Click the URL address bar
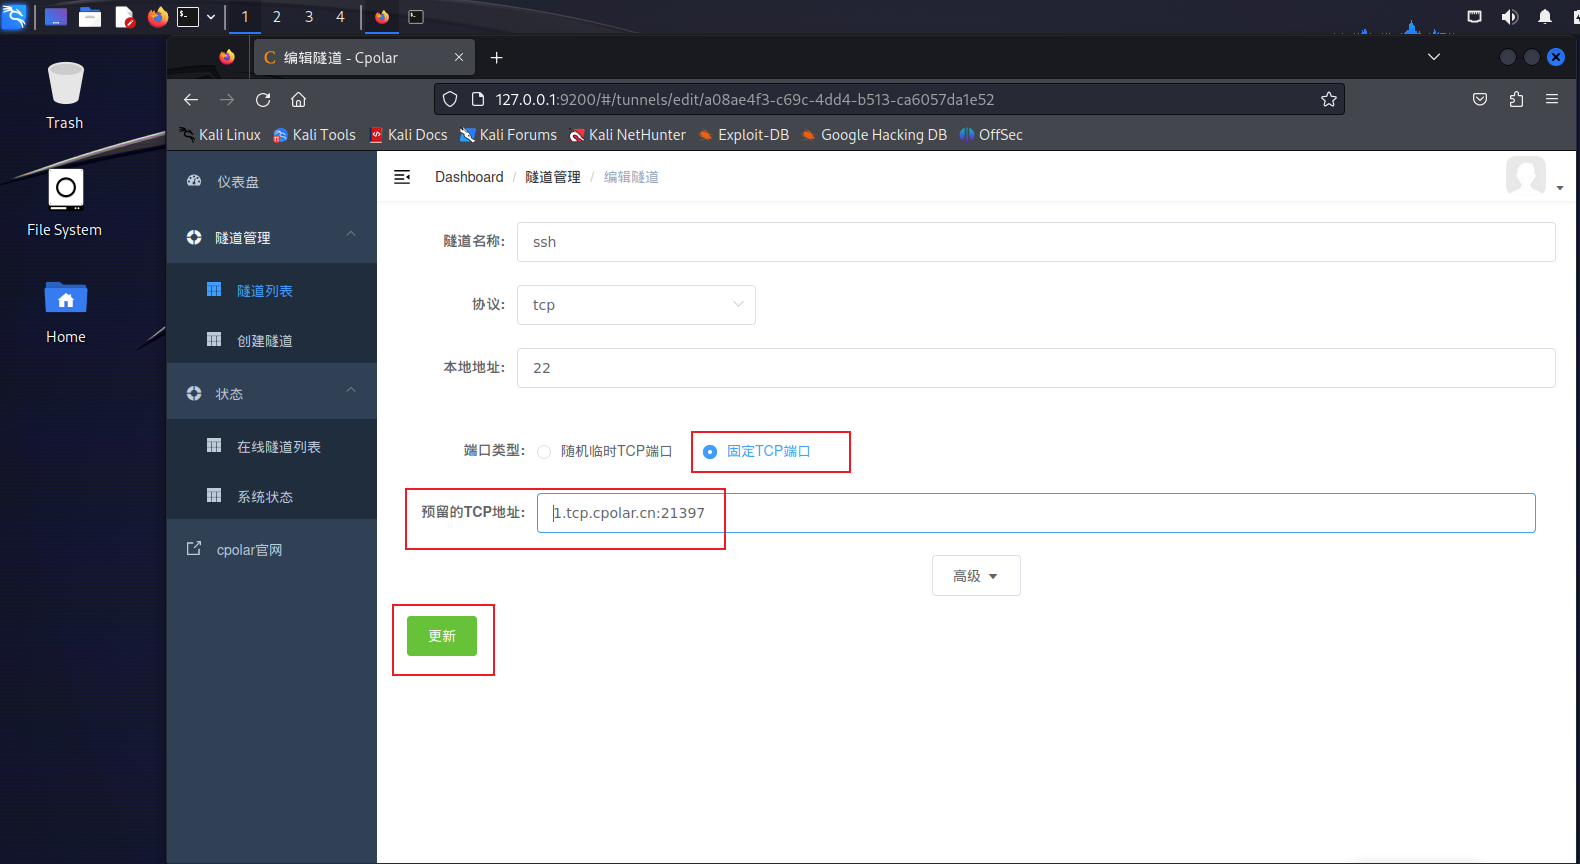1580x864 pixels. (890, 99)
